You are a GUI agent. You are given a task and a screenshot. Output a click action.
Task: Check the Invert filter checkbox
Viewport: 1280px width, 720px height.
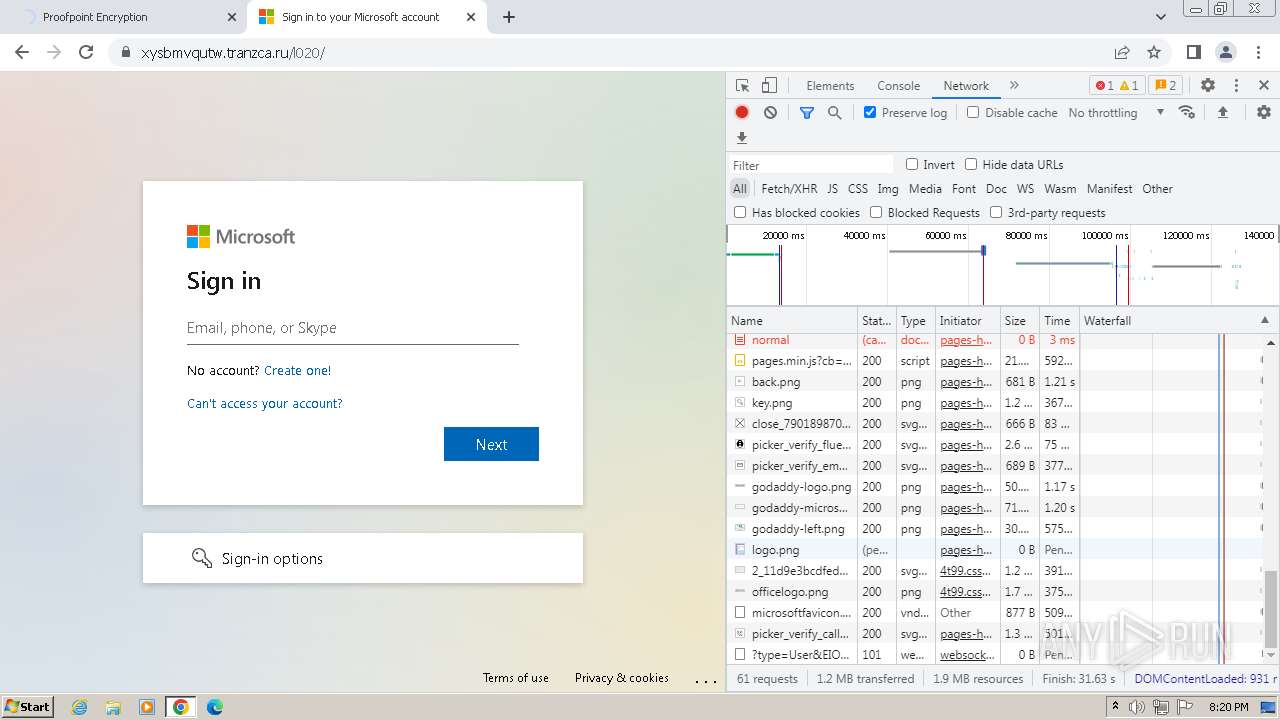[x=912, y=164]
